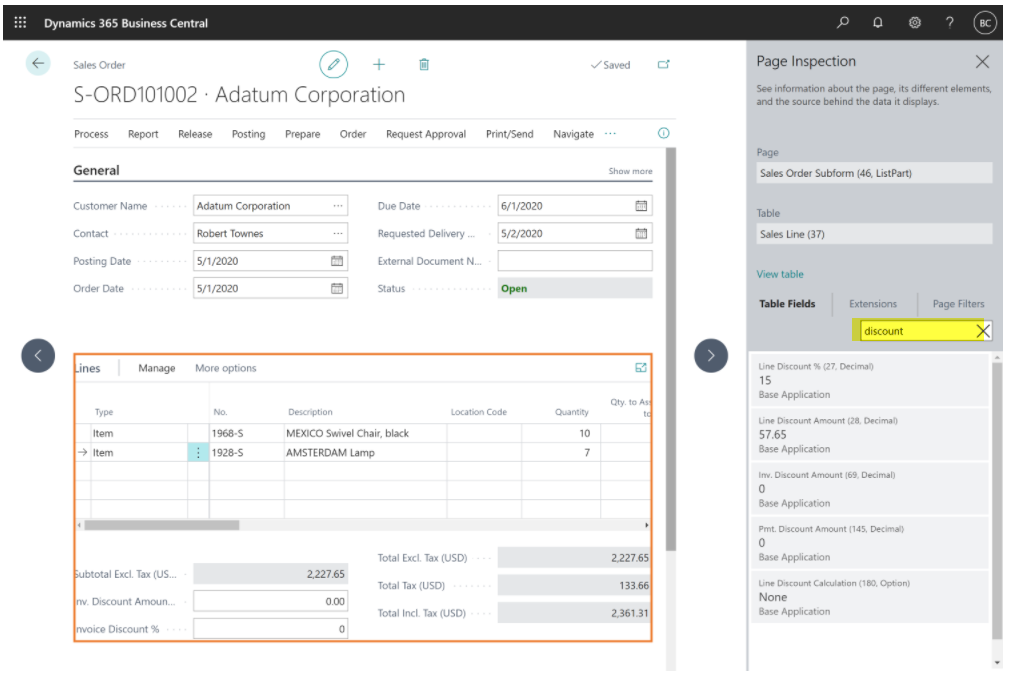The image size is (1022, 673).
Task: Click Show more in General section
Action: pos(630,171)
